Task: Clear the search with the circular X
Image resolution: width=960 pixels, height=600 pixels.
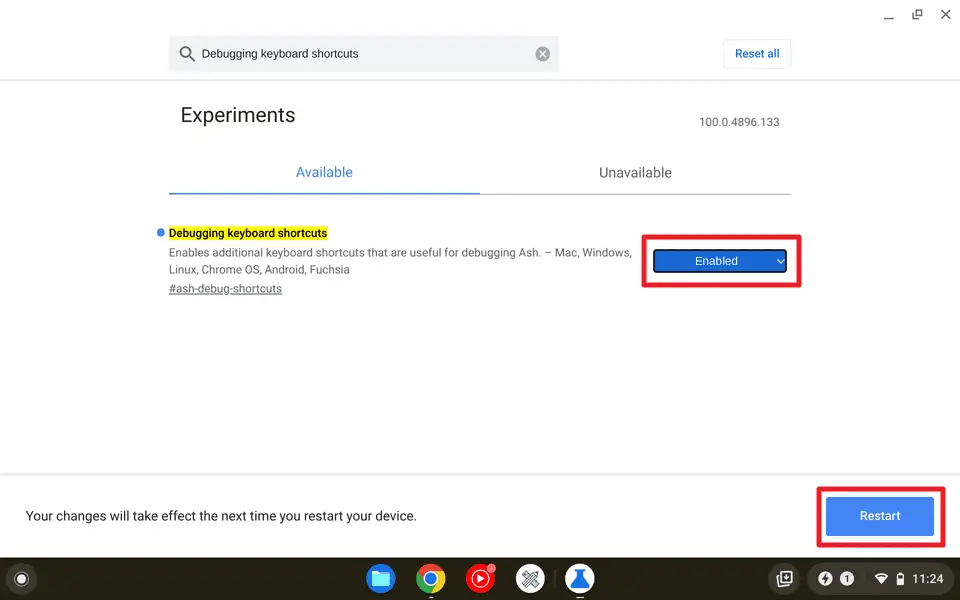Action: click(x=543, y=53)
